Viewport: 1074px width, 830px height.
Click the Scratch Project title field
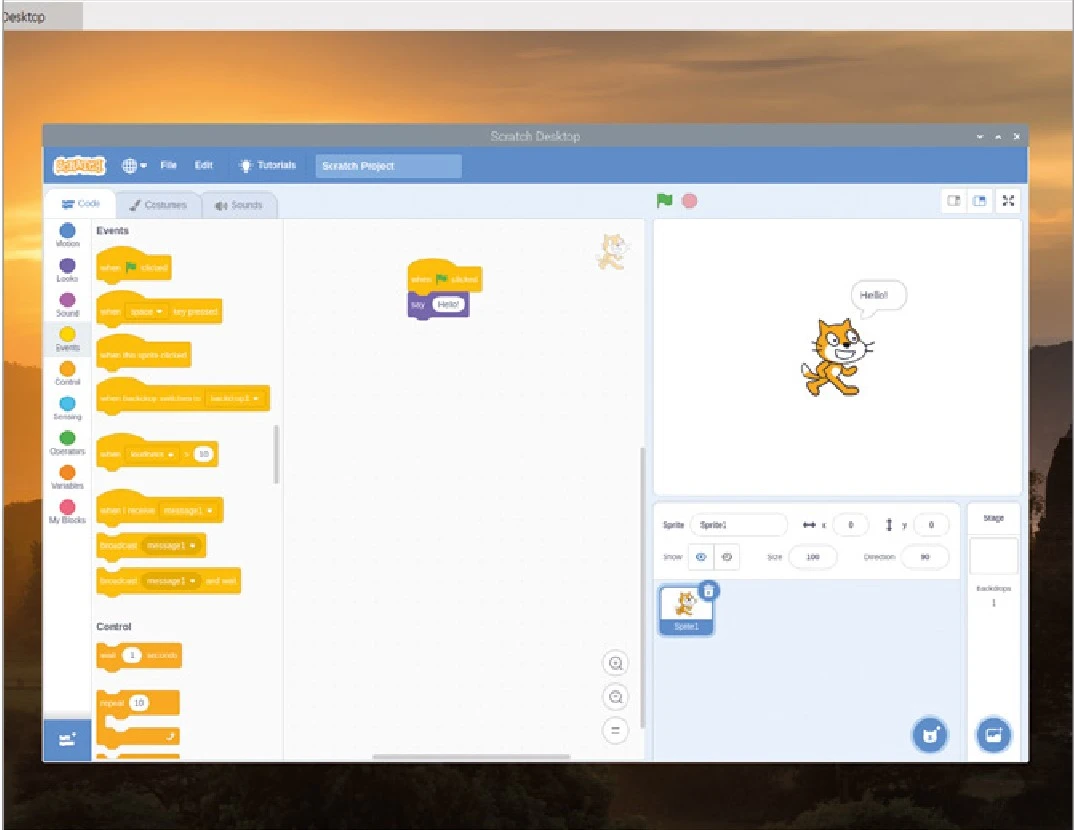pyautogui.click(x=388, y=166)
